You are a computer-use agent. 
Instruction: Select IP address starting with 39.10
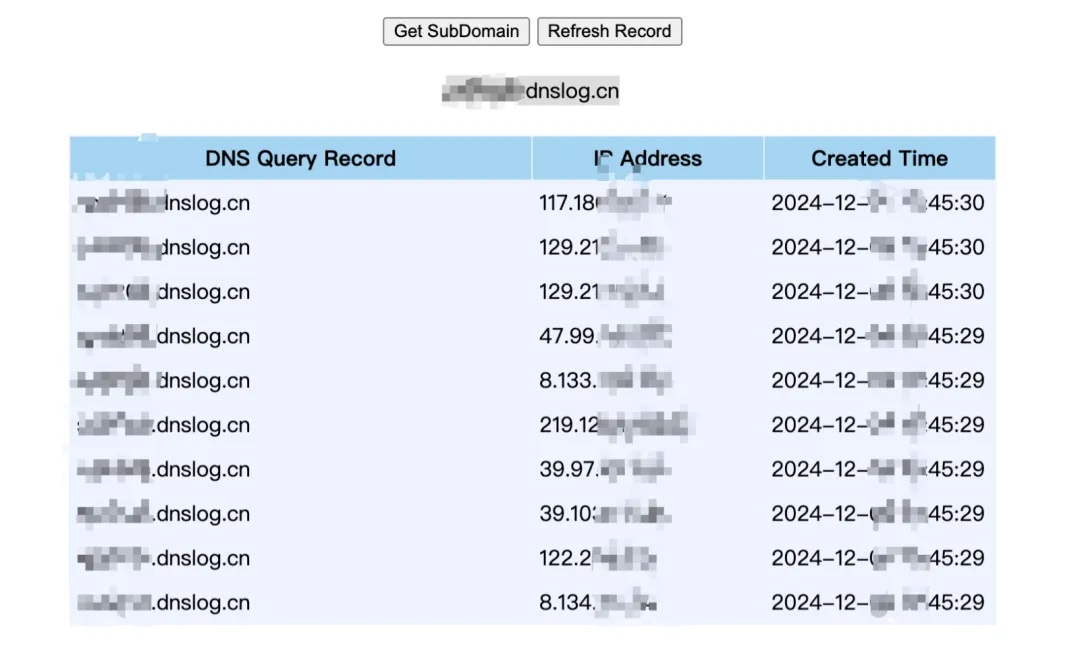coord(605,514)
